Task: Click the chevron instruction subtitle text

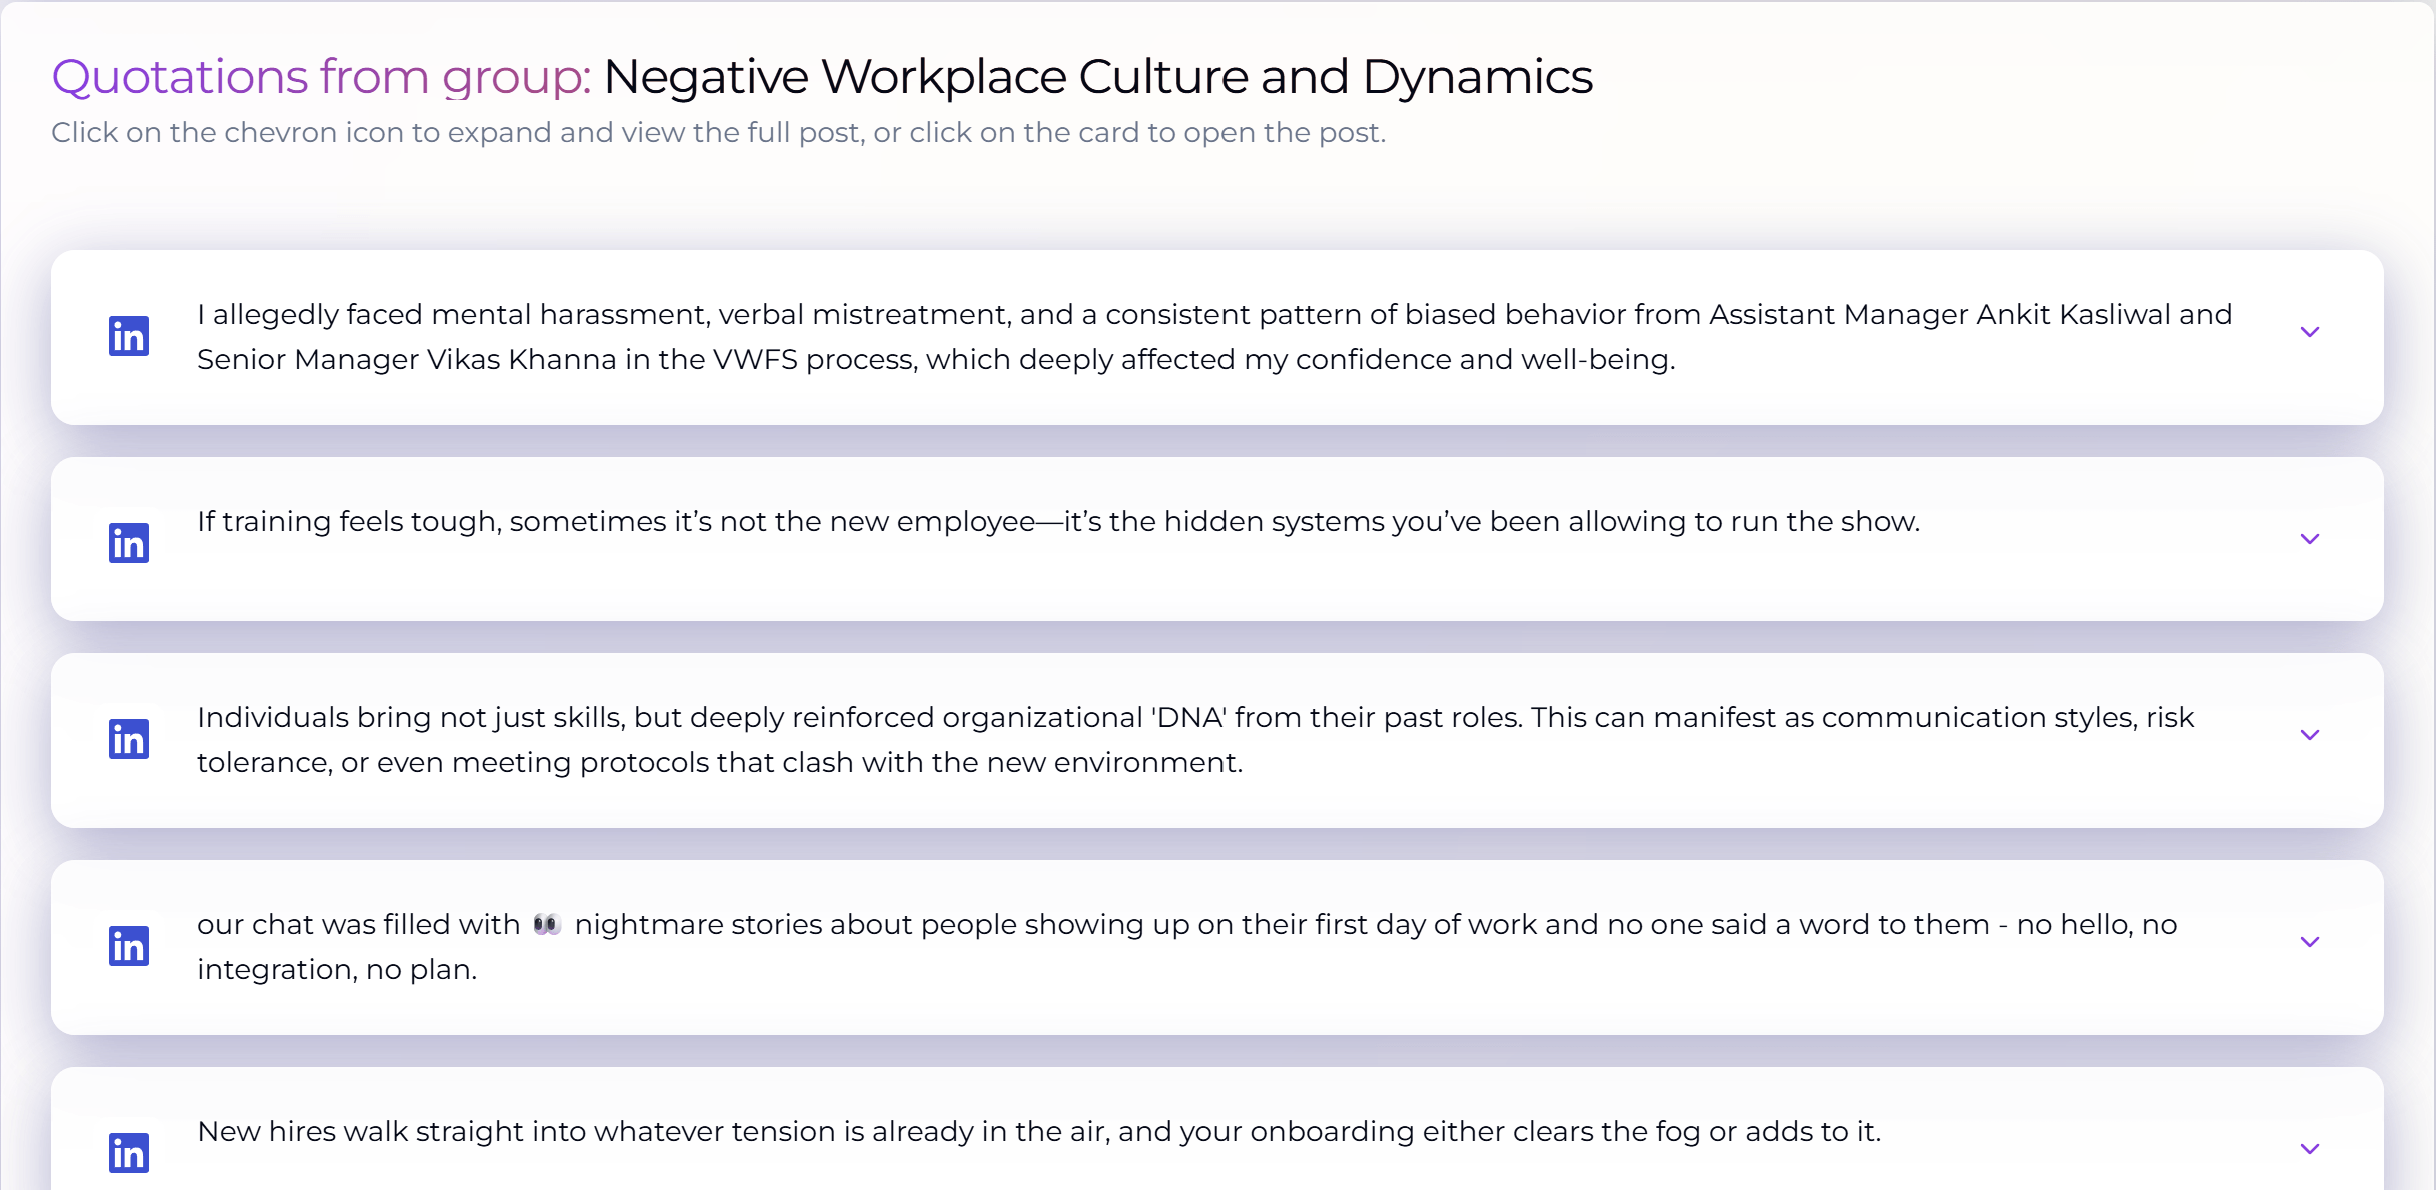Action: click(718, 132)
